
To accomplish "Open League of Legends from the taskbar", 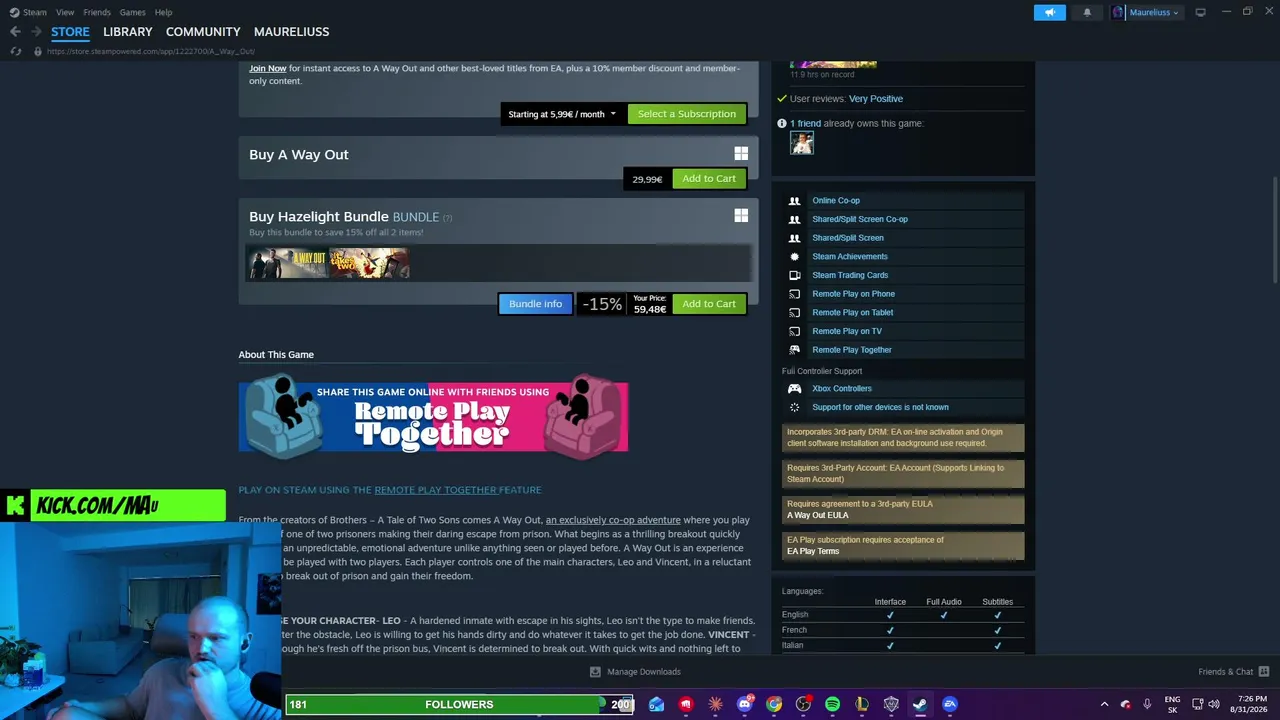I will (x=861, y=704).
